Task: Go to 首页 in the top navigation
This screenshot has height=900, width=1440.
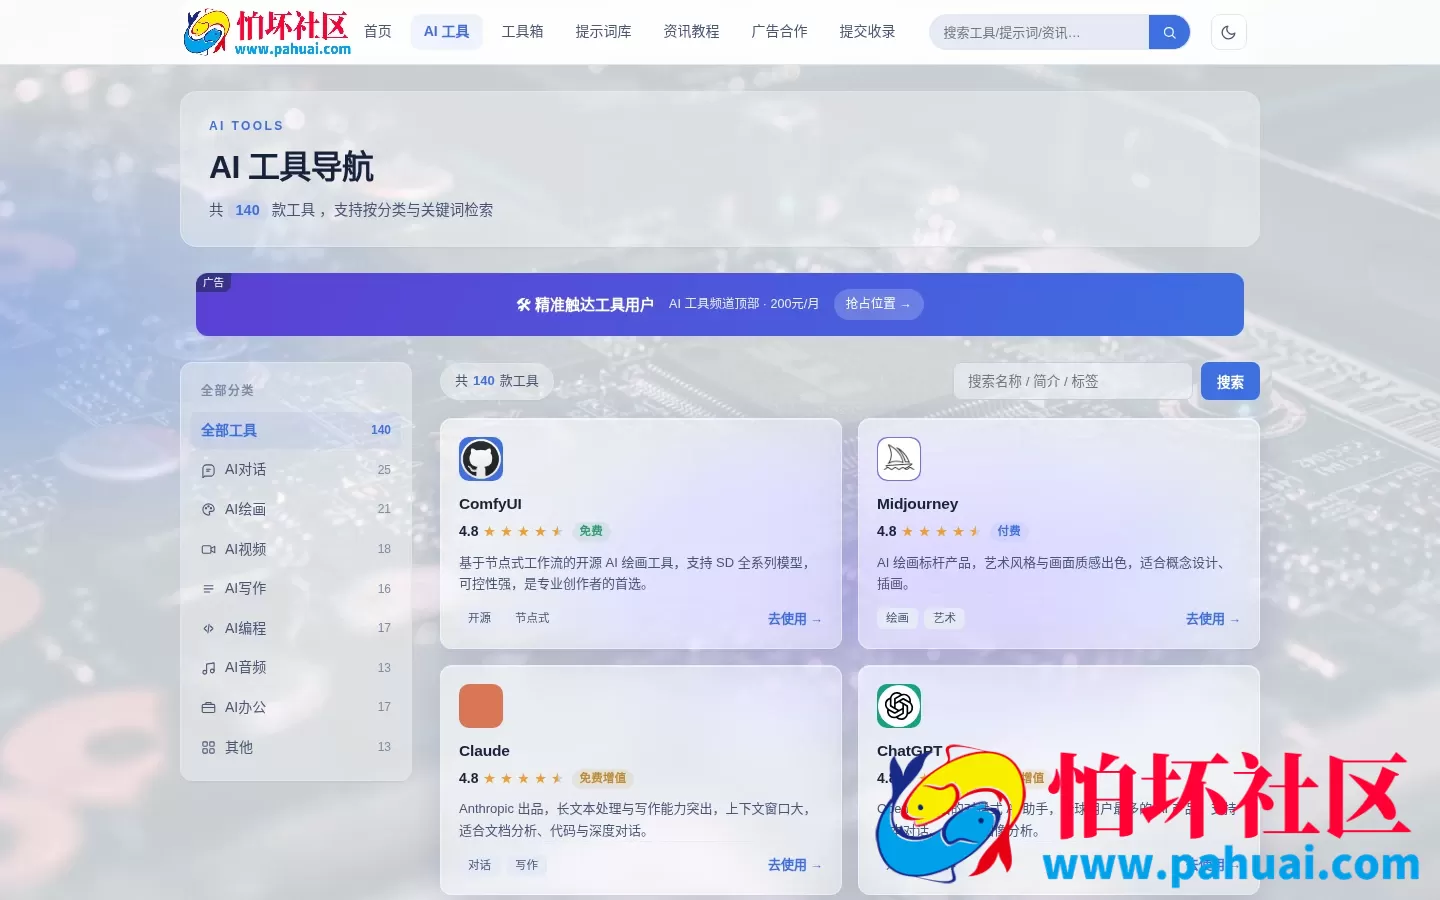Action: click(x=378, y=32)
